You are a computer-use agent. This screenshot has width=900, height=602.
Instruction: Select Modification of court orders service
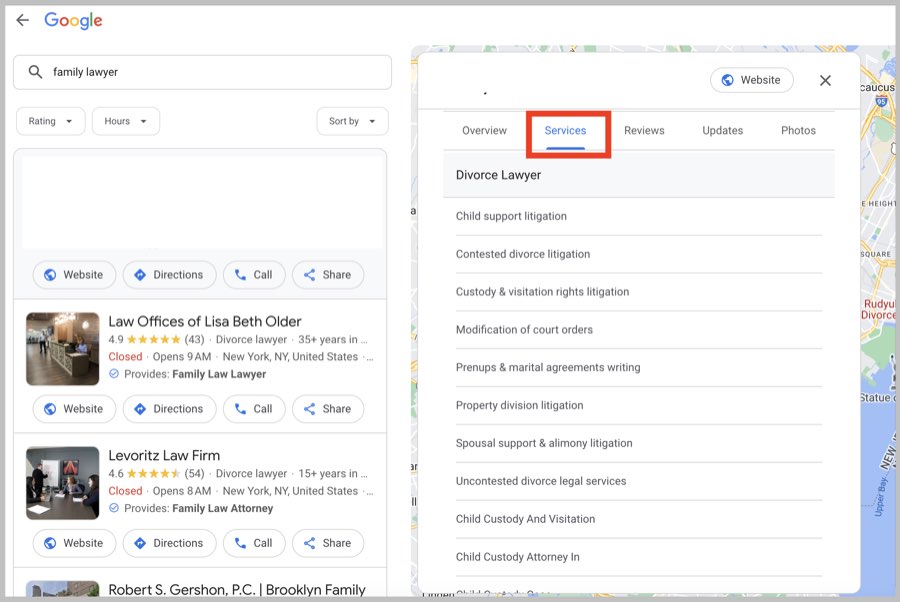tap(639, 330)
